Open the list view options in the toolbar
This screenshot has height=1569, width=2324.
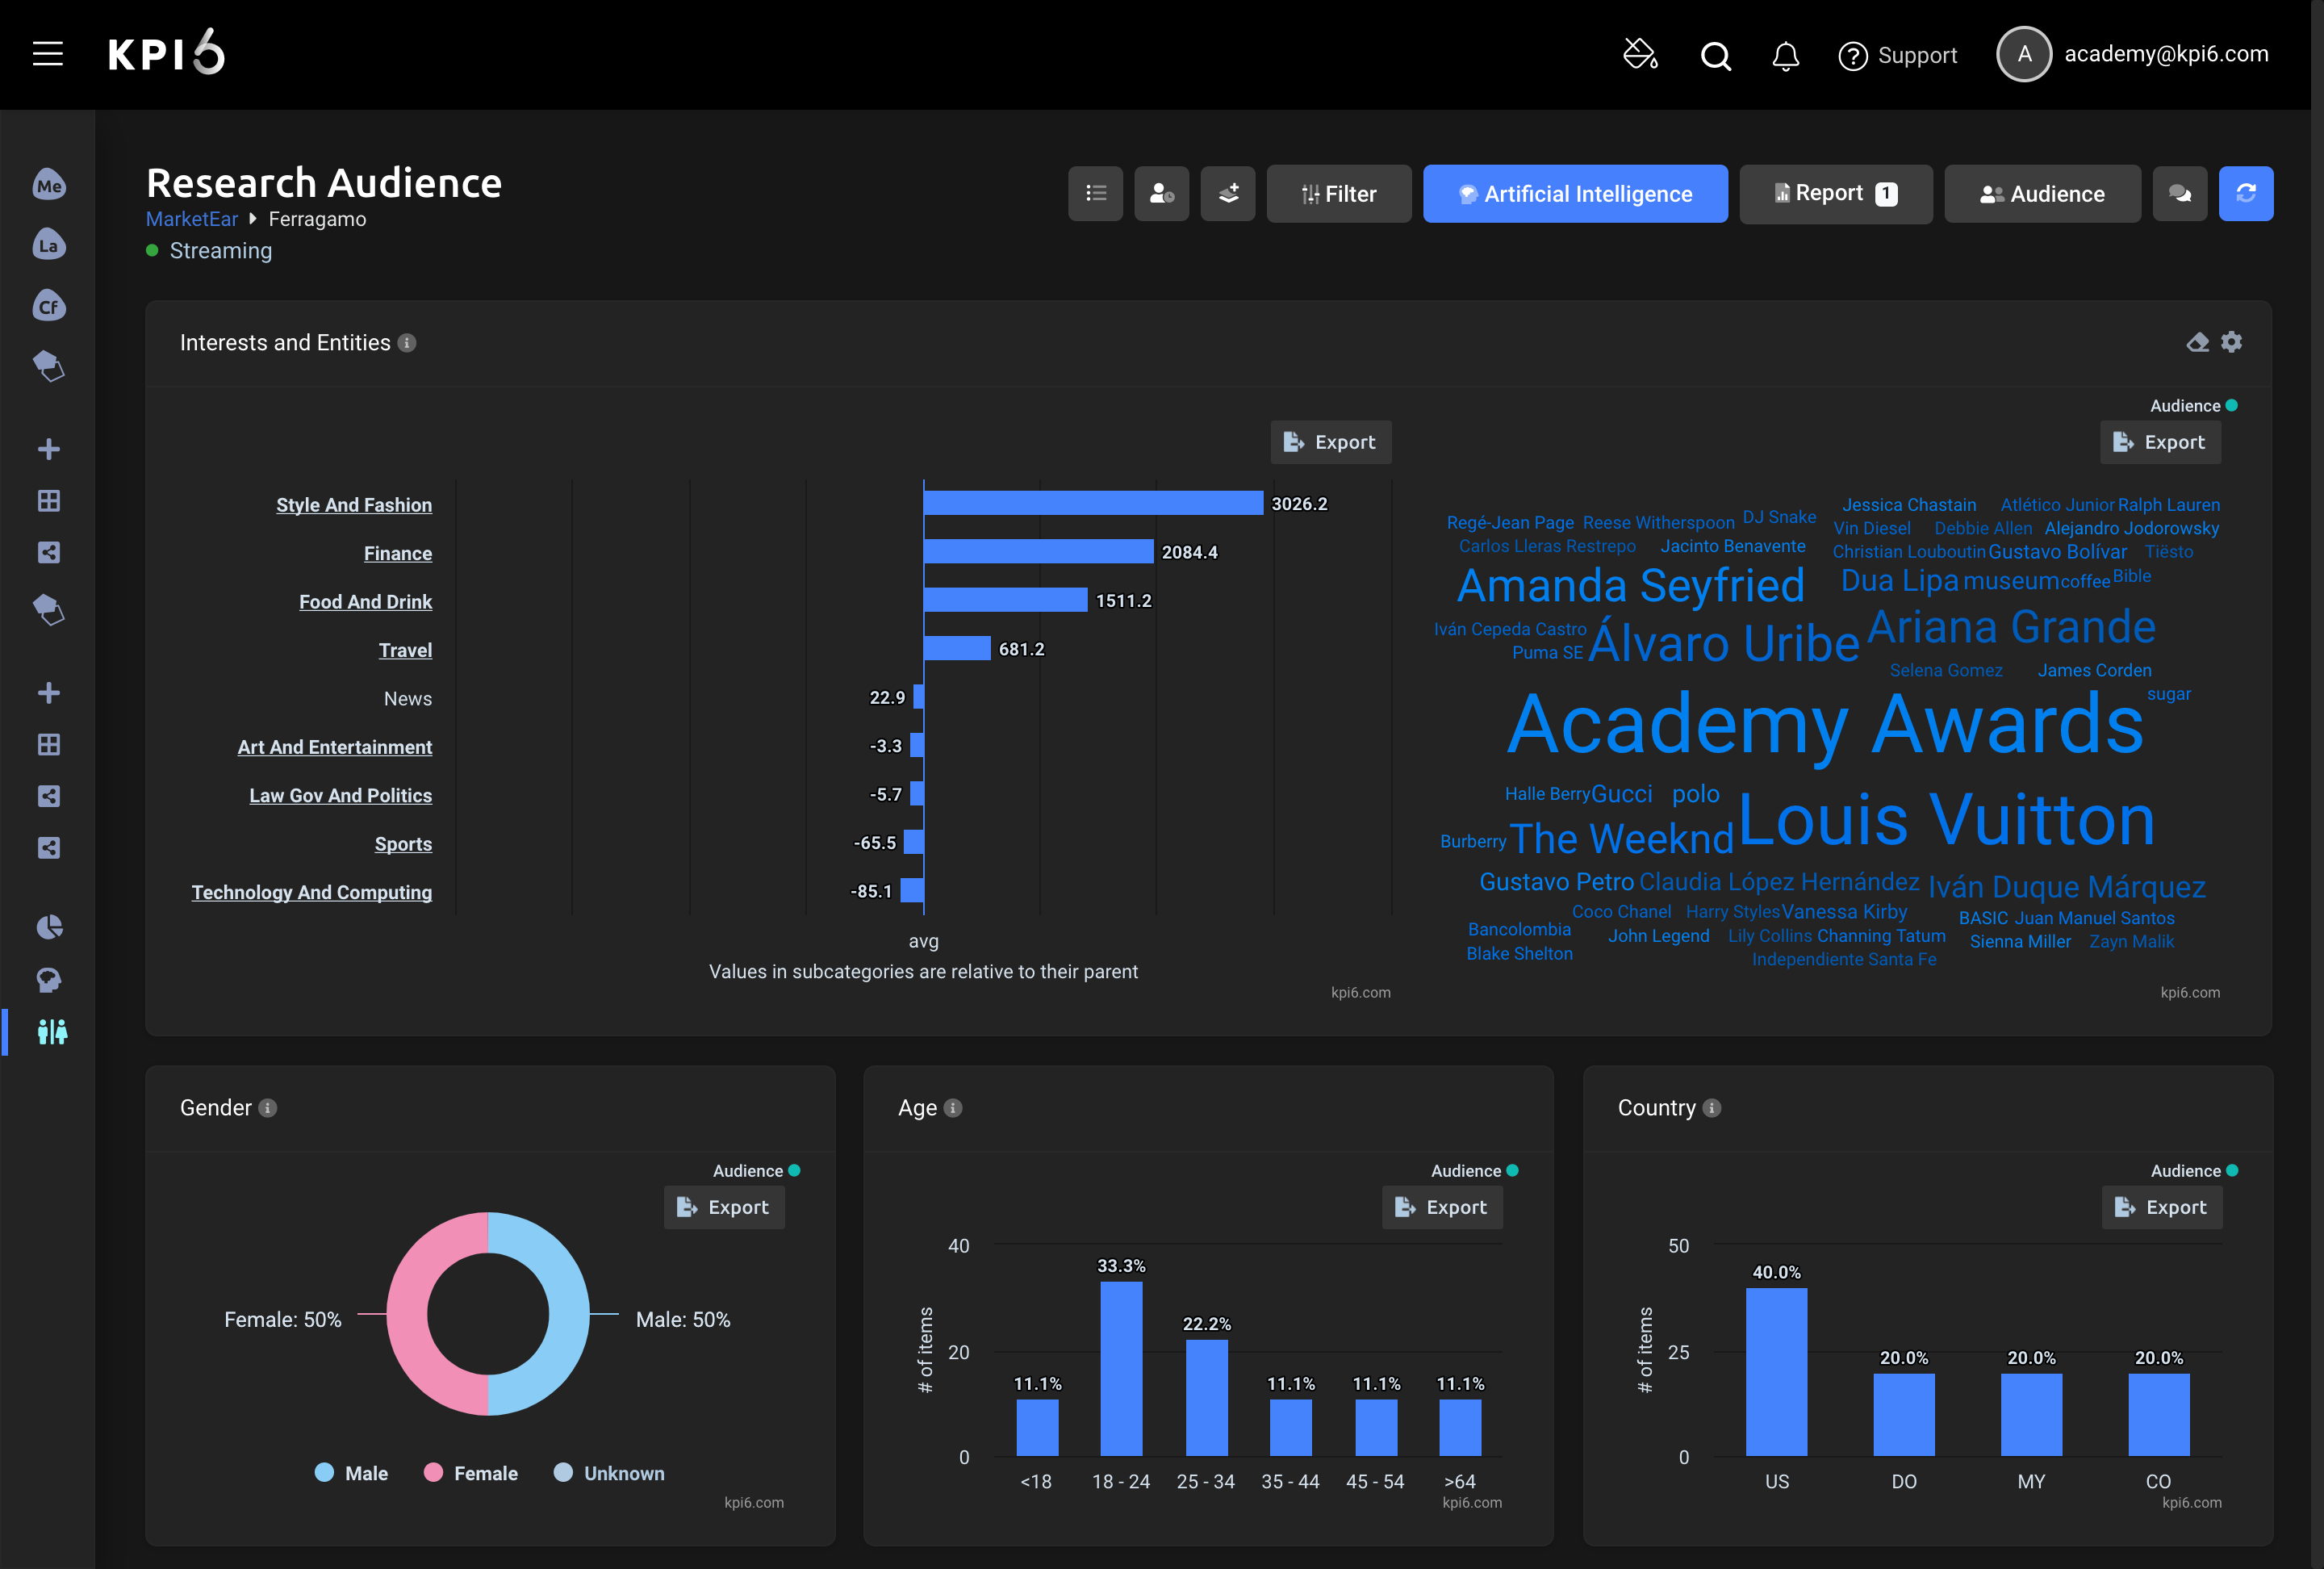[1096, 193]
